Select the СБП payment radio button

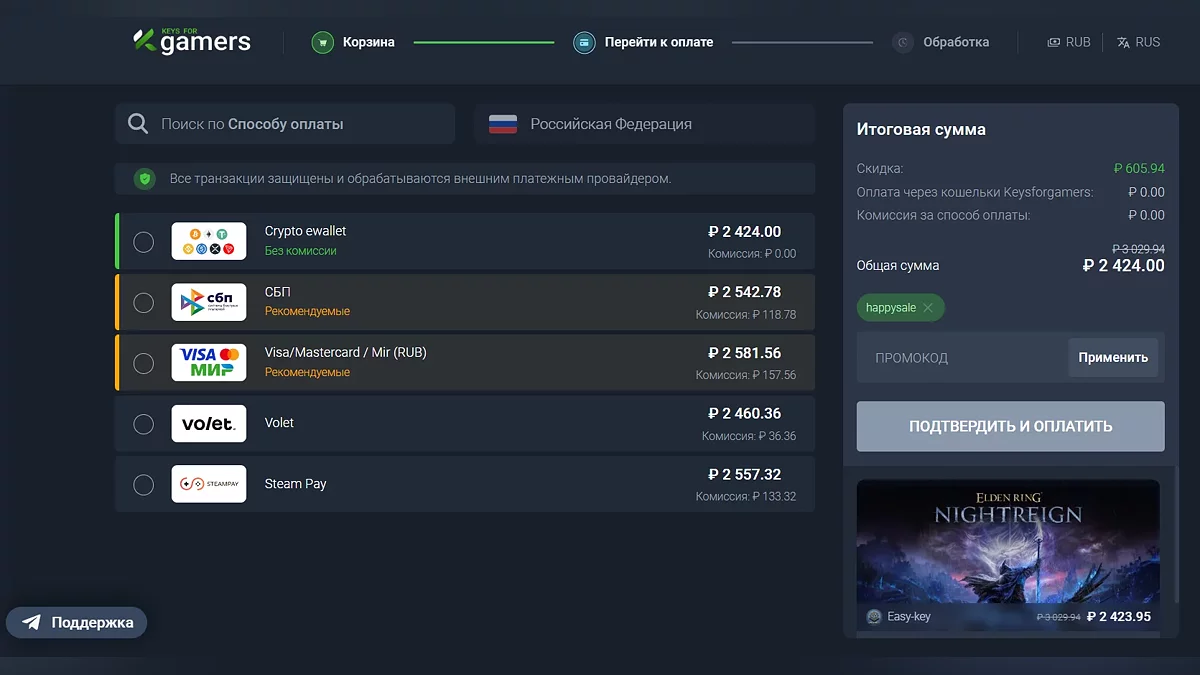click(144, 302)
